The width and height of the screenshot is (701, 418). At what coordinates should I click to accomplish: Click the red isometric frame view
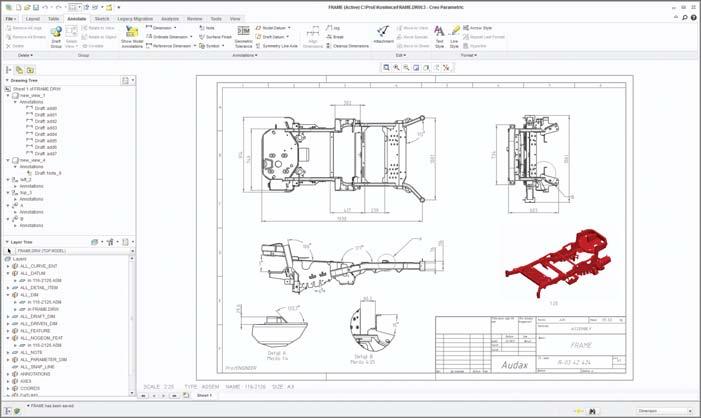click(x=559, y=262)
